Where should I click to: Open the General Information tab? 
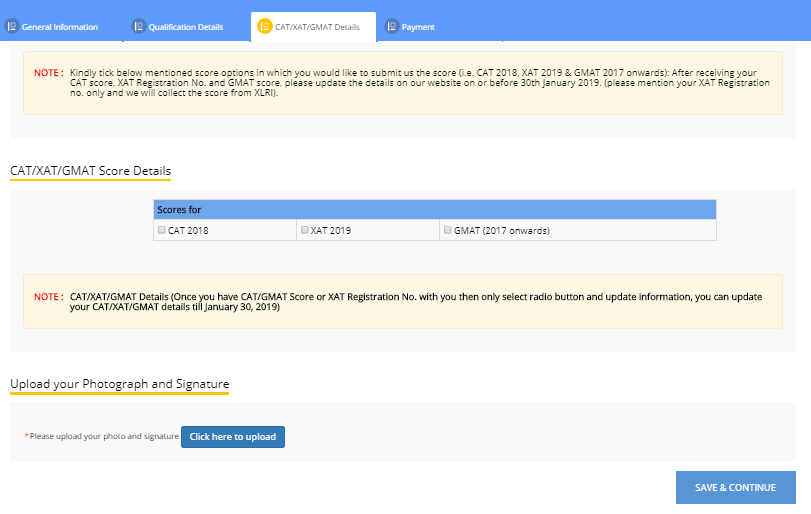coord(59,27)
